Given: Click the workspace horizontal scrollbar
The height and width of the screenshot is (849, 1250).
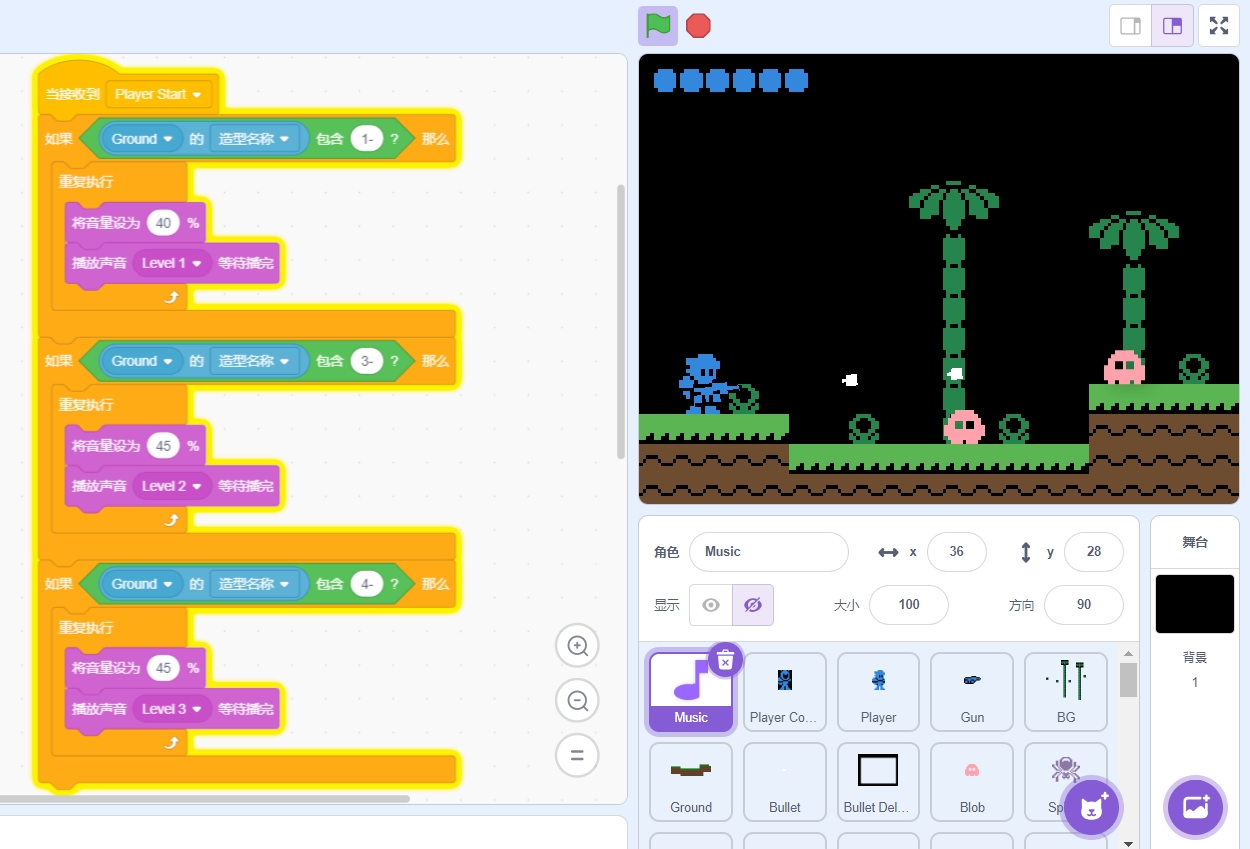Looking at the screenshot, I should point(205,798).
